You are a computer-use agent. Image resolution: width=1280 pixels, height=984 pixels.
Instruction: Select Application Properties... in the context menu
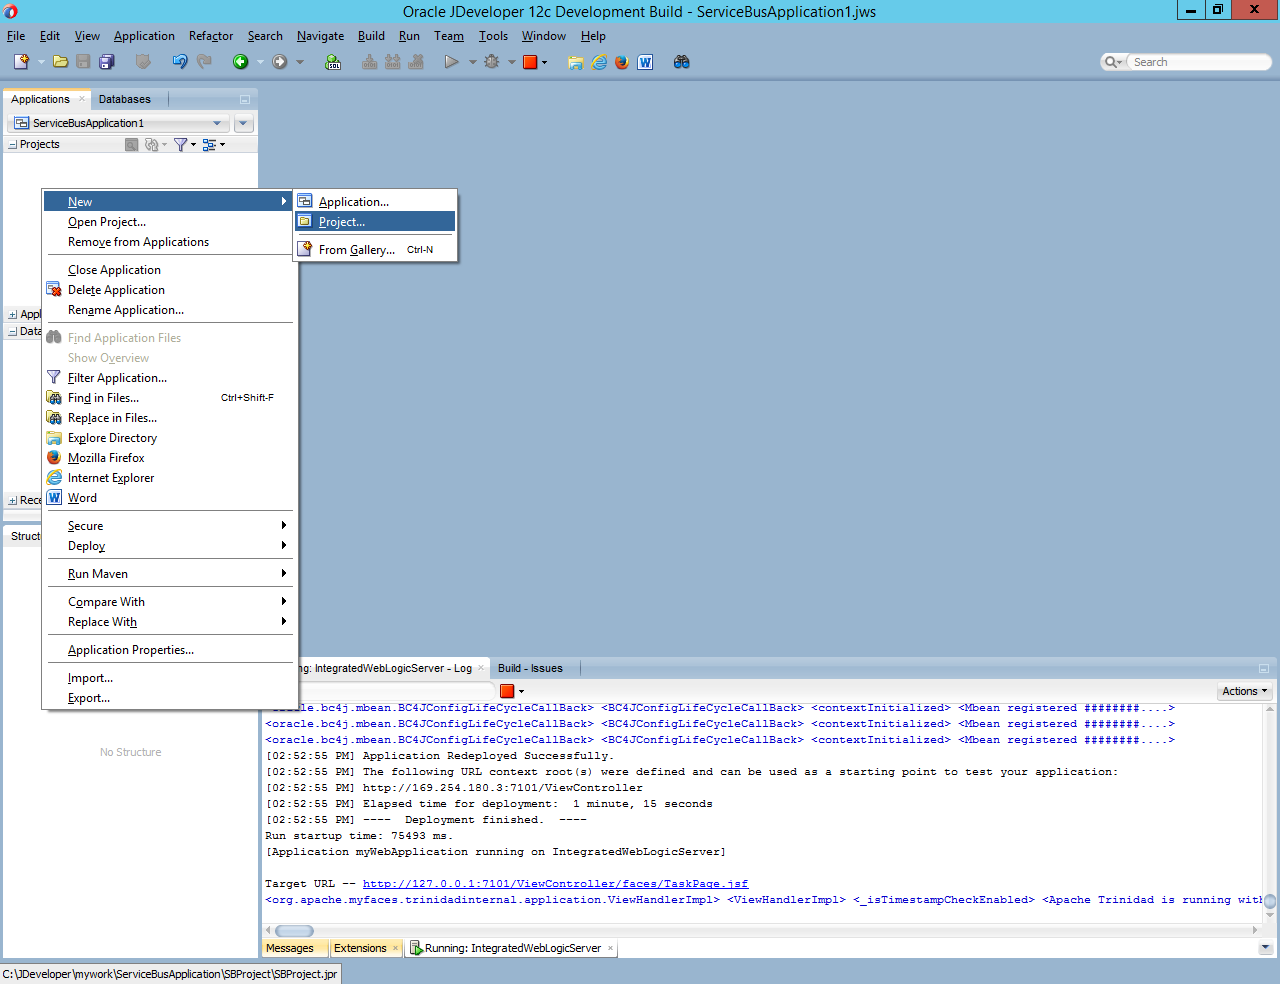[x=170, y=650]
